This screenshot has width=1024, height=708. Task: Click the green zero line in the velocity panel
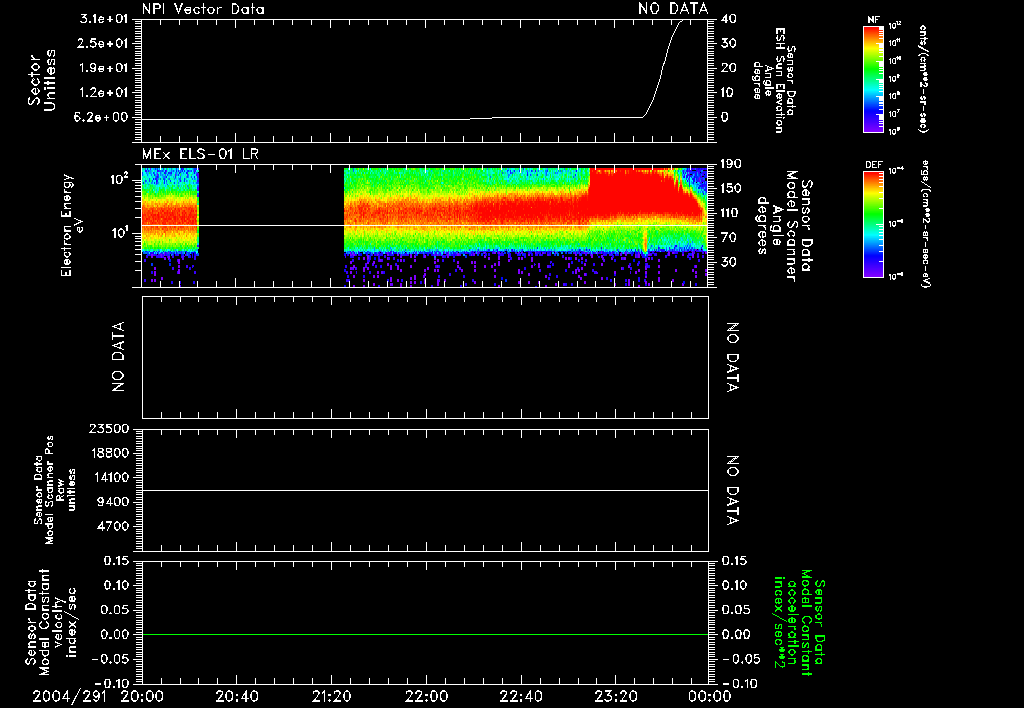(425, 634)
